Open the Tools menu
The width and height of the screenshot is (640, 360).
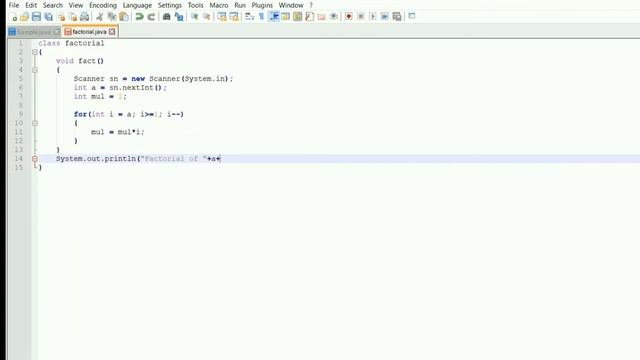[196, 5]
